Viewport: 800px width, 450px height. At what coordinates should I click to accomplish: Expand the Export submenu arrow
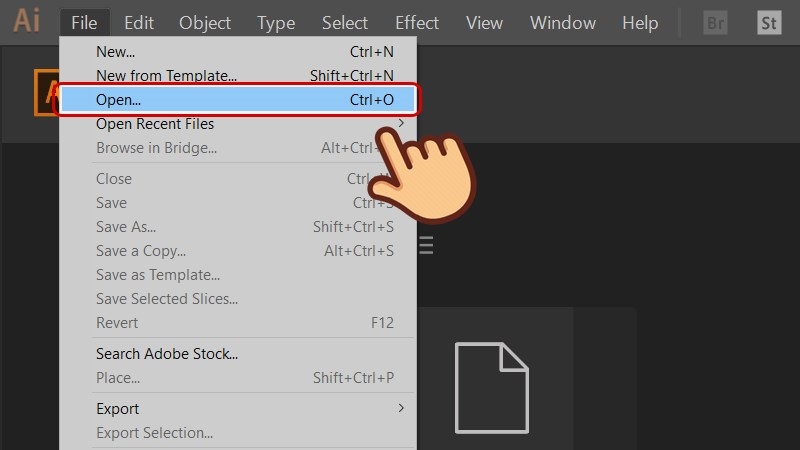point(401,408)
